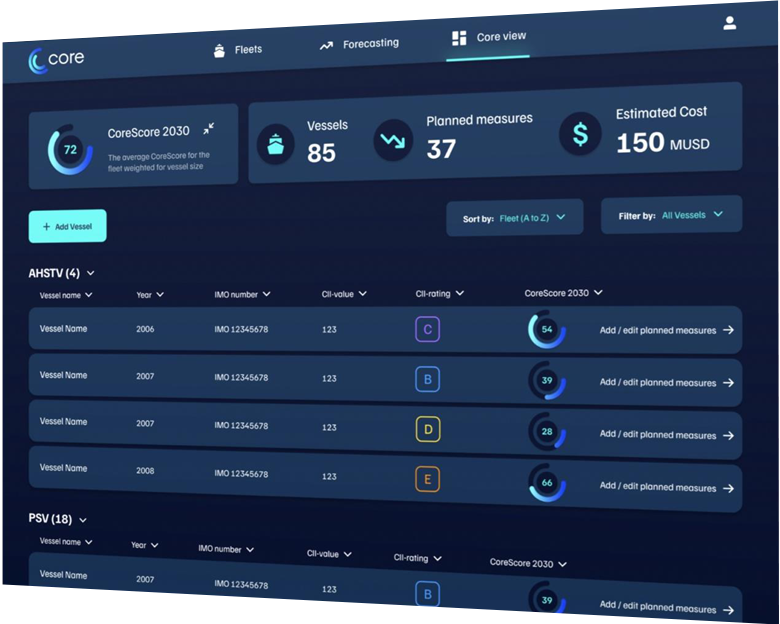780x624 pixels.
Task: Open the Forecasting tab
Action: (x=359, y=44)
